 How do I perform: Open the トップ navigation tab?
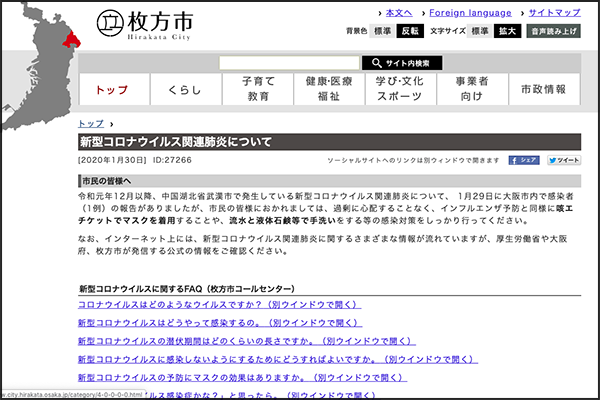pyautogui.click(x=112, y=90)
